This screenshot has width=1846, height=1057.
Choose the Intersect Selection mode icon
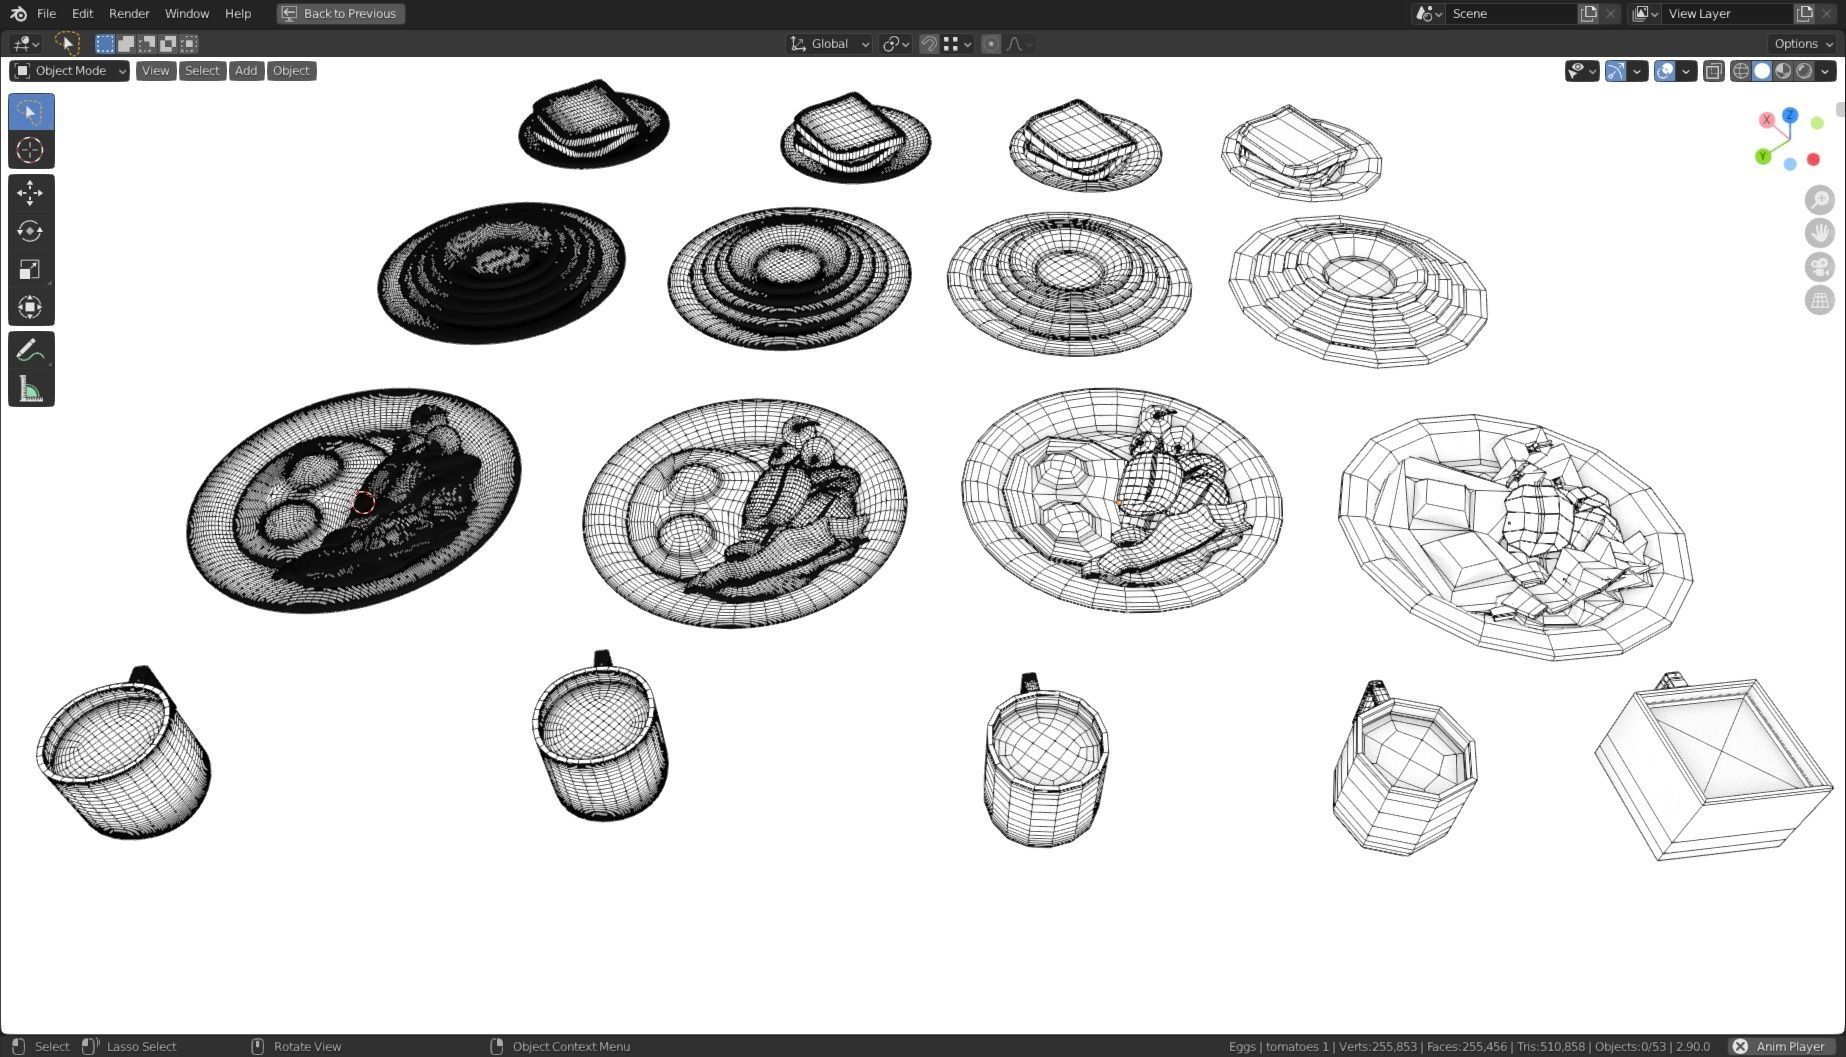(x=189, y=43)
